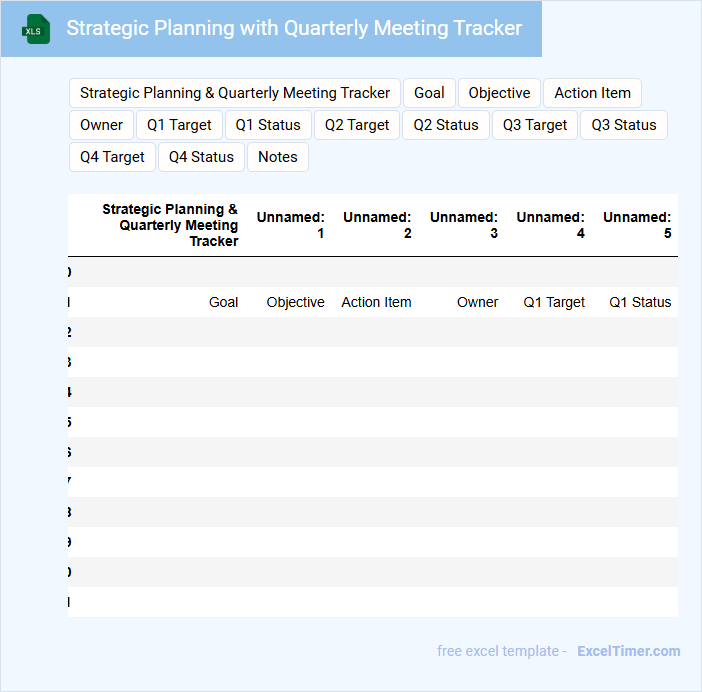Select the Notes tag
This screenshot has height=692, width=702.
coord(278,157)
